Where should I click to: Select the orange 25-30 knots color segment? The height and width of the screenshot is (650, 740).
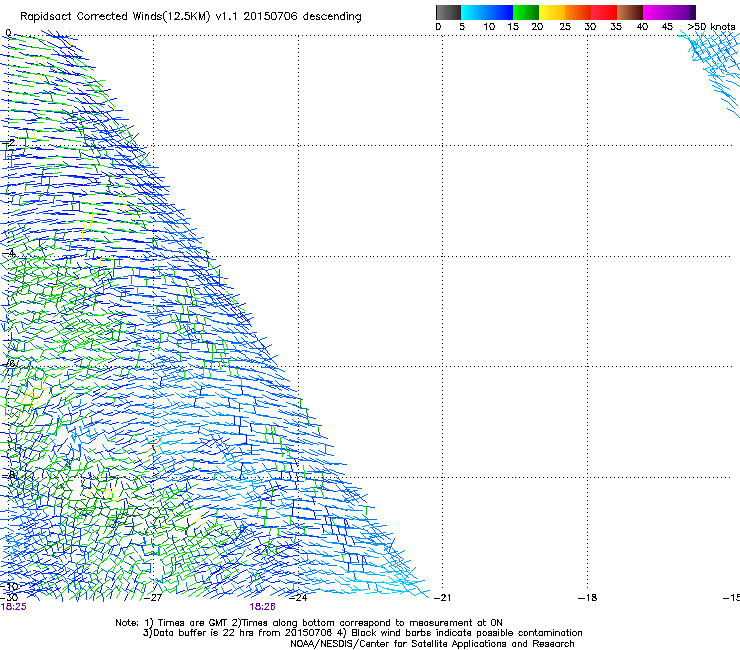[x=578, y=12]
